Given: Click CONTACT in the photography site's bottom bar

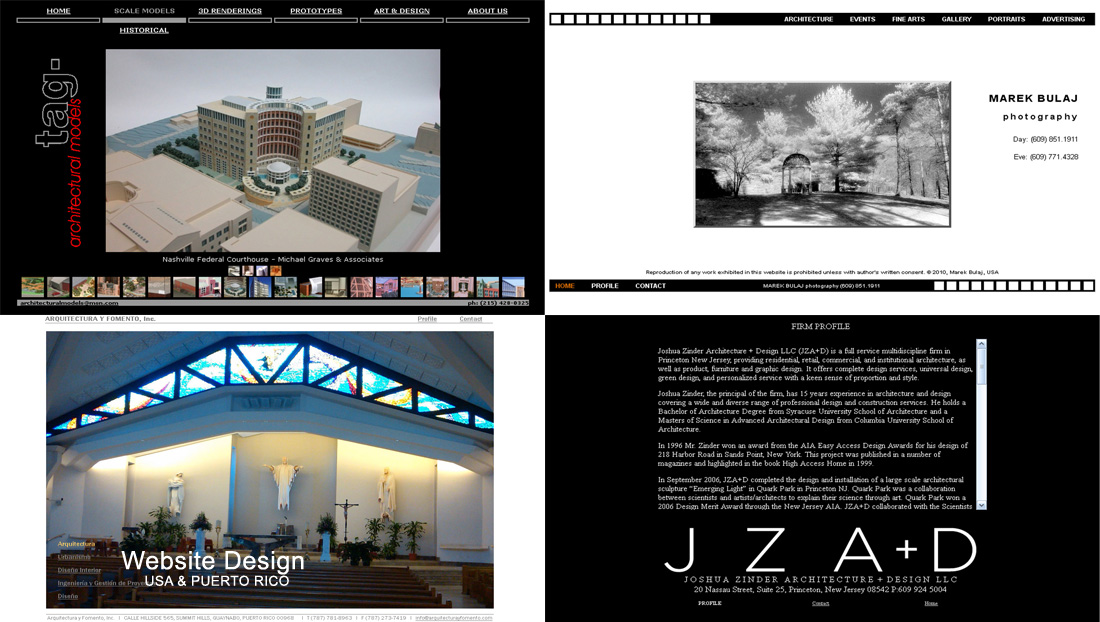Looking at the screenshot, I should pos(650,285).
